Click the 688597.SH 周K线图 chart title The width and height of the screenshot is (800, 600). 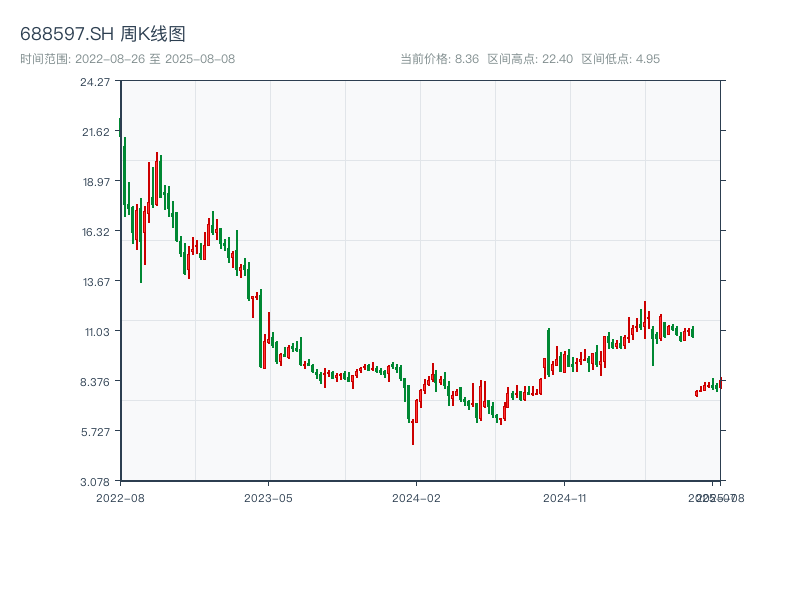(x=103, y=34)
